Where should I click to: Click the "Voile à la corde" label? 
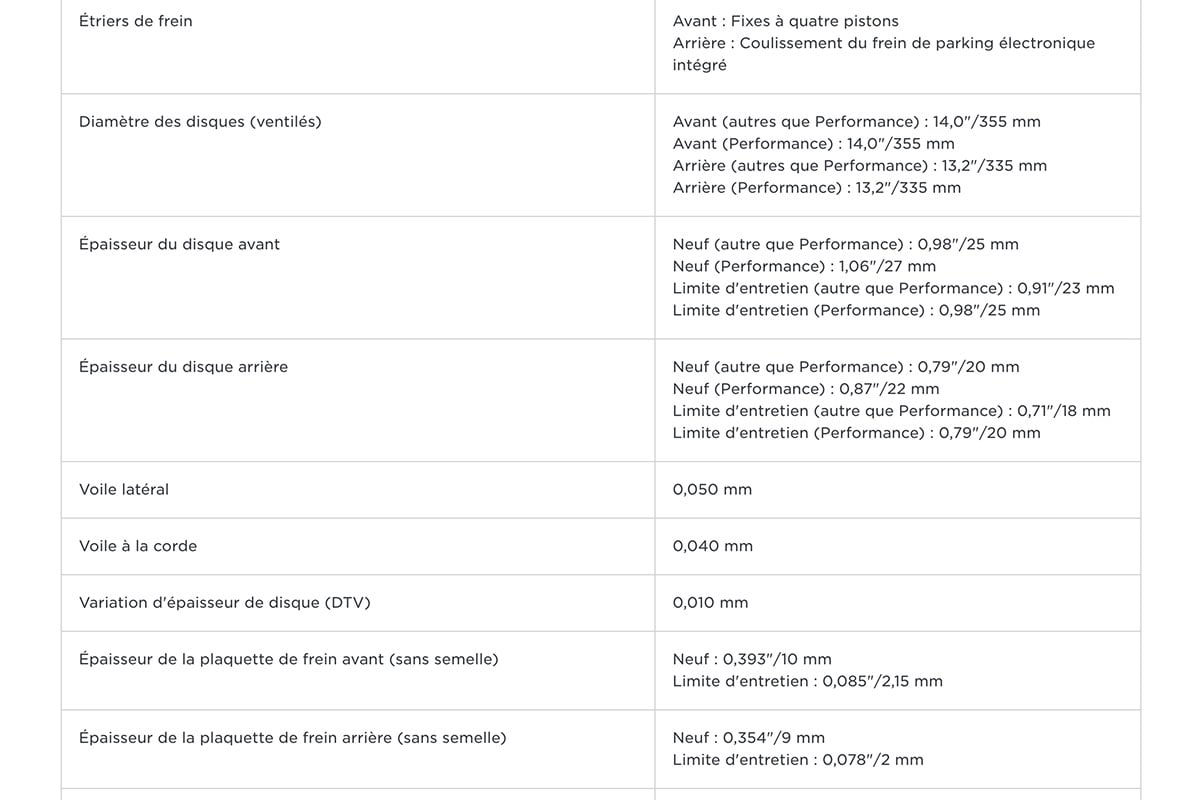(x=138, y=546)
